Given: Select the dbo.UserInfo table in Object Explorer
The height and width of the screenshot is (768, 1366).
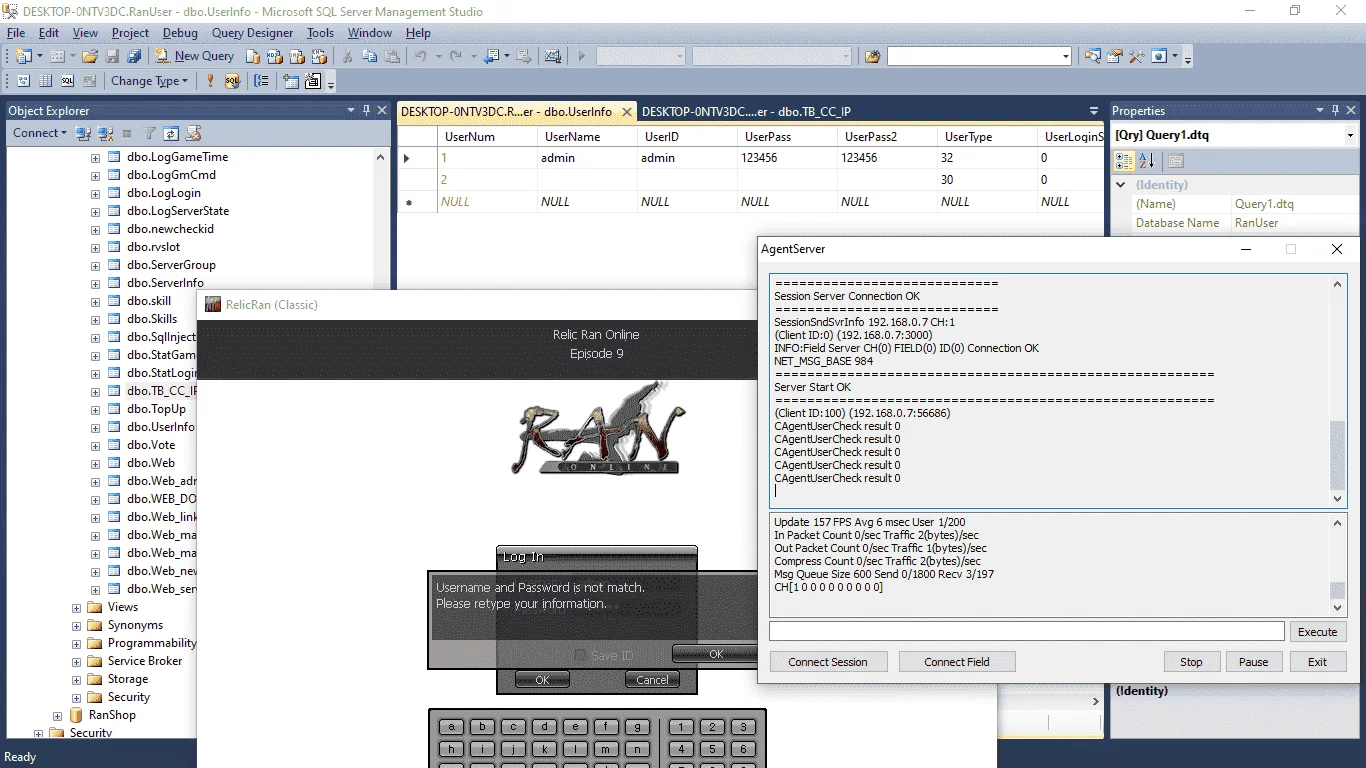Looking at the screenshot, I should tap(160, 427).
